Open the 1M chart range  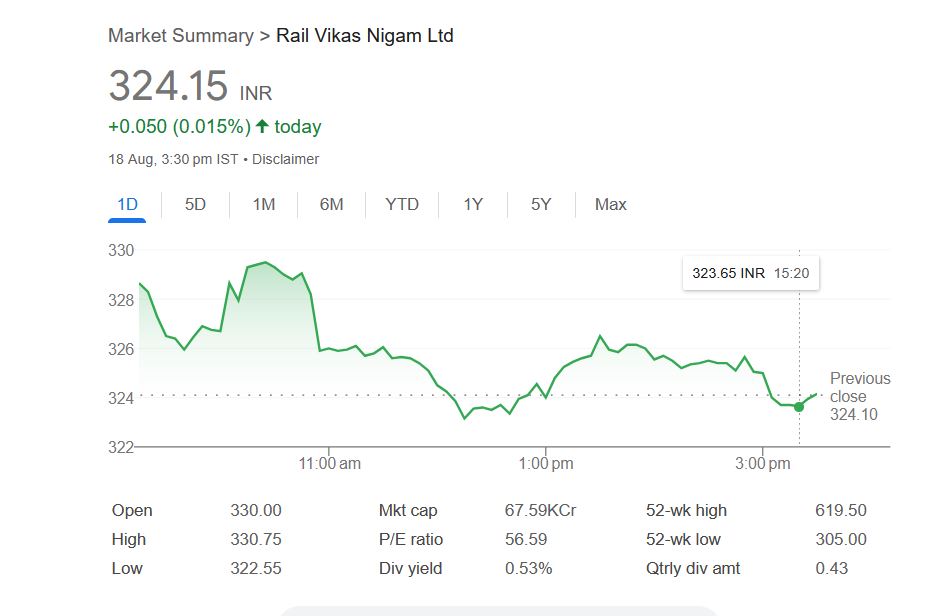point(263,204)
